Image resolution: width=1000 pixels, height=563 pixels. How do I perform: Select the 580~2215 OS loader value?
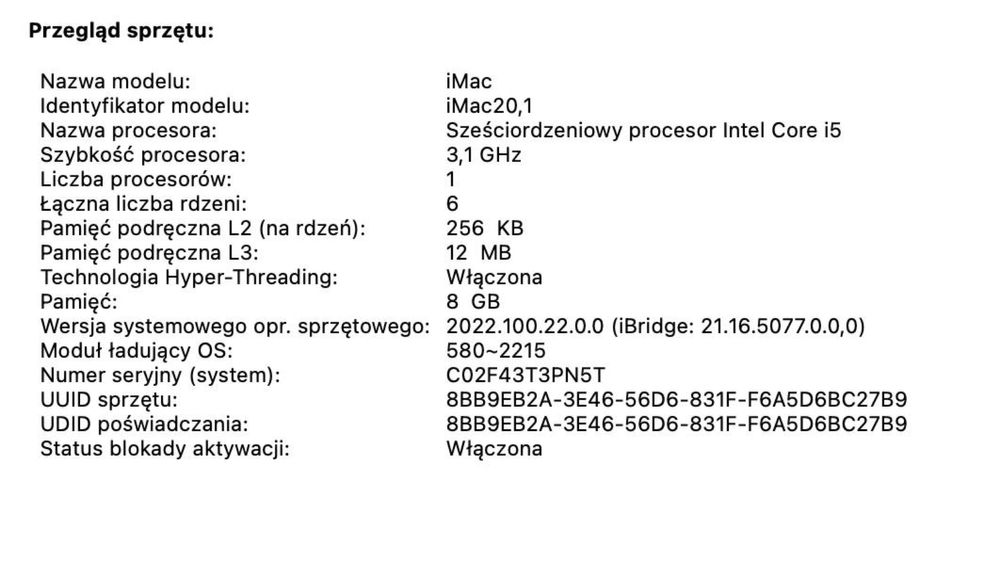(496, 350)
